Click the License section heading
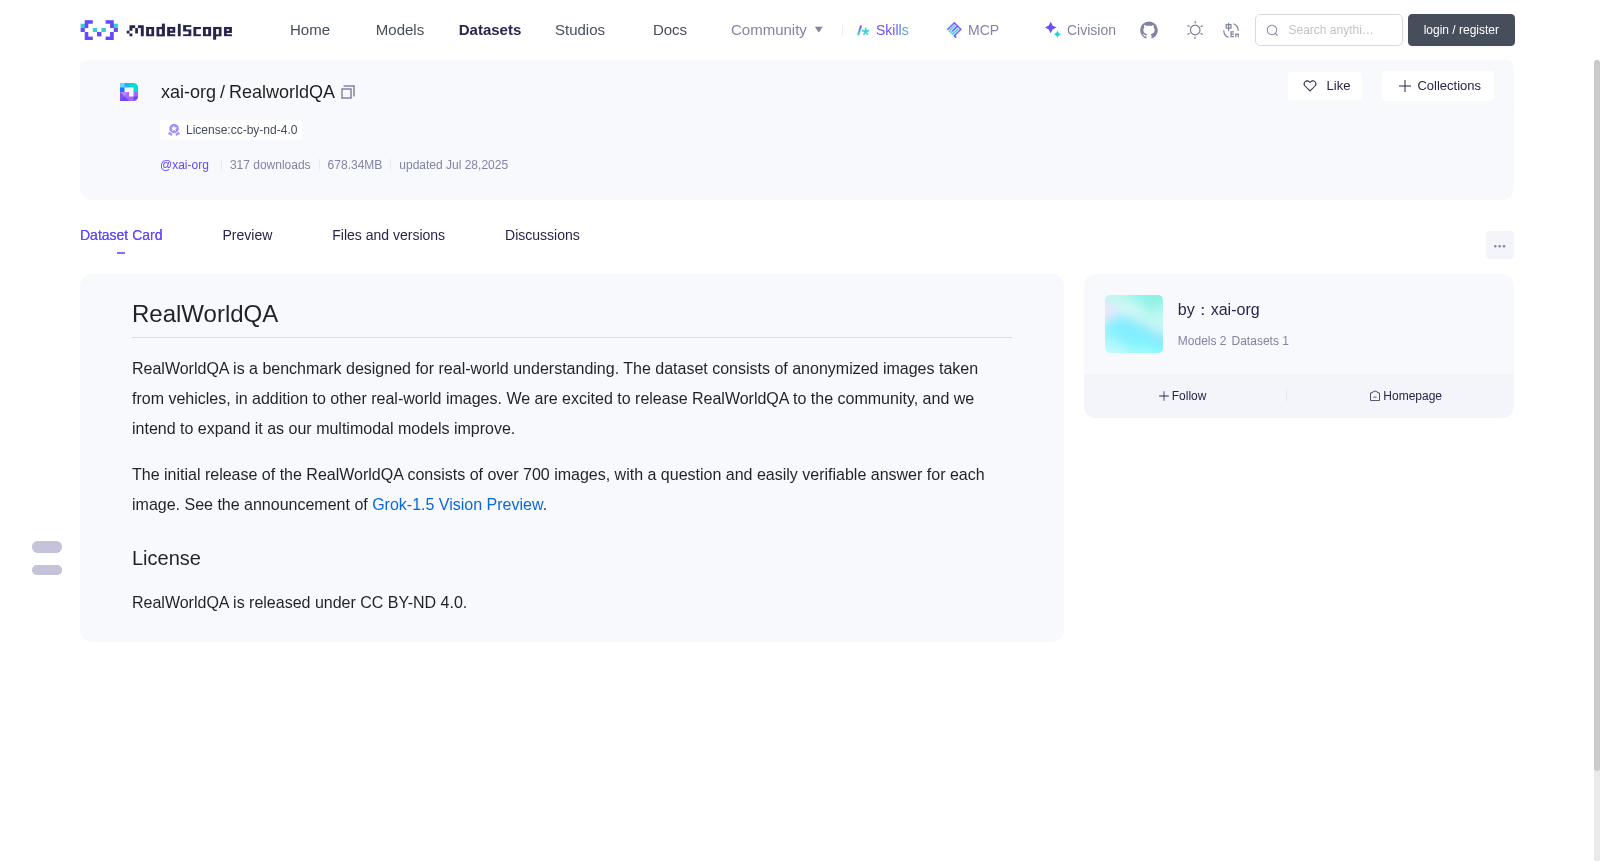The image size is (1600, 861). [x=166, y=558]
